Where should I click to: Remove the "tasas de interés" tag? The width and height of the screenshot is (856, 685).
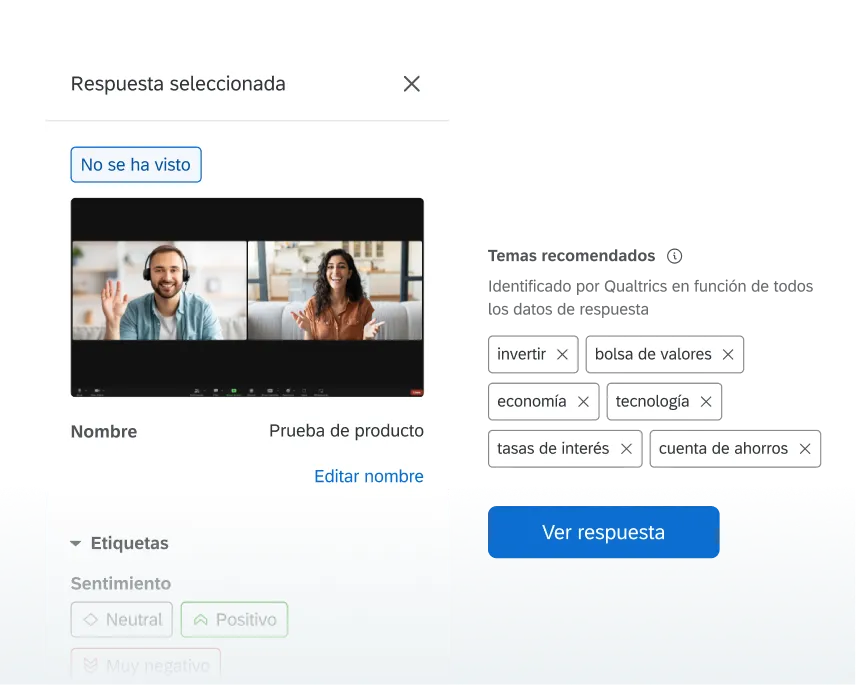[x=628, y=448]
